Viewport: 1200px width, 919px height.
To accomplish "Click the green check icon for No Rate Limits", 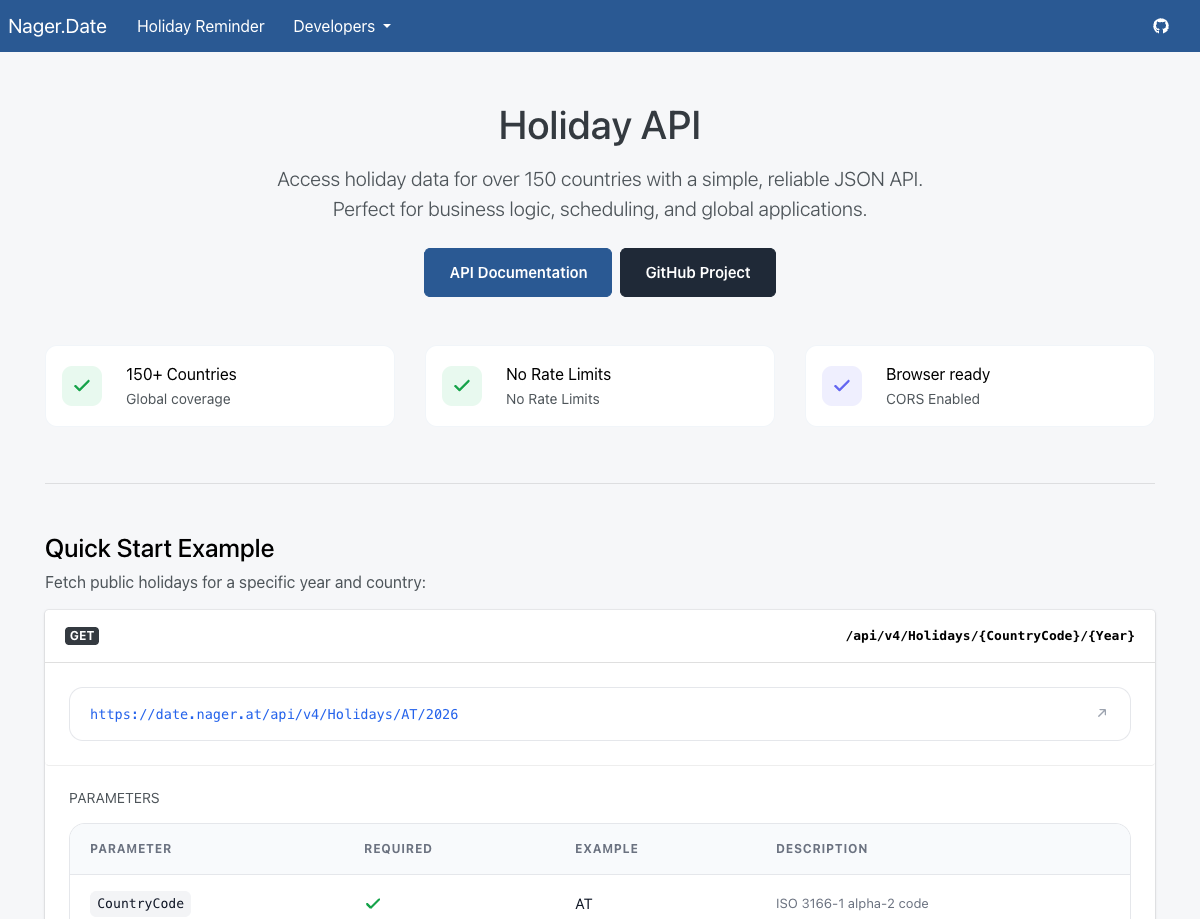I will click(x=462, y=386).
